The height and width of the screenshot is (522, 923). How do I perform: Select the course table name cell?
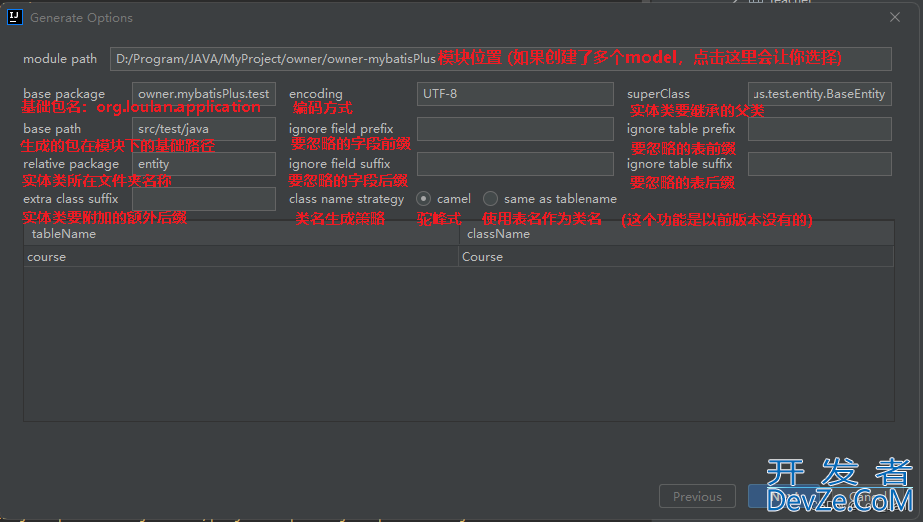point(241,257)
